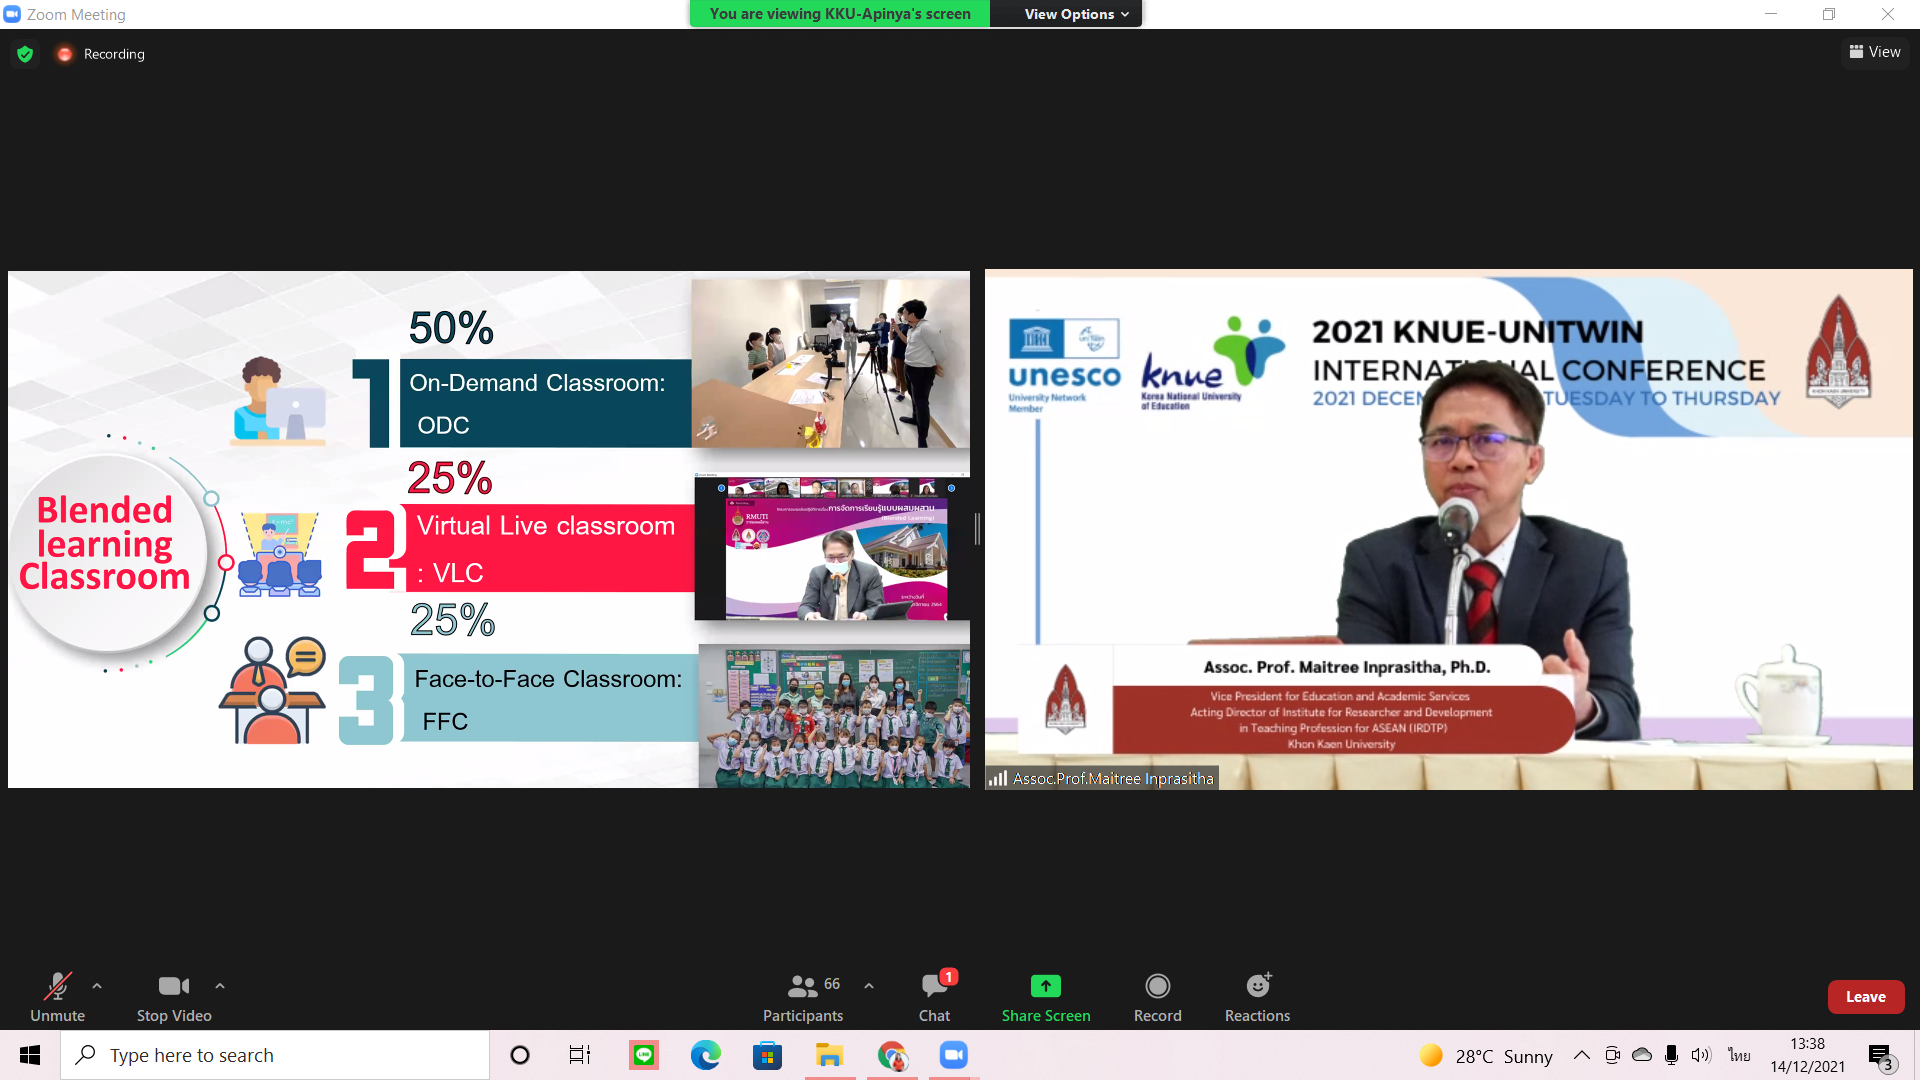1920x1080 pixels.
Task: Open the View Options dropdown
Action: (1076, 14)
